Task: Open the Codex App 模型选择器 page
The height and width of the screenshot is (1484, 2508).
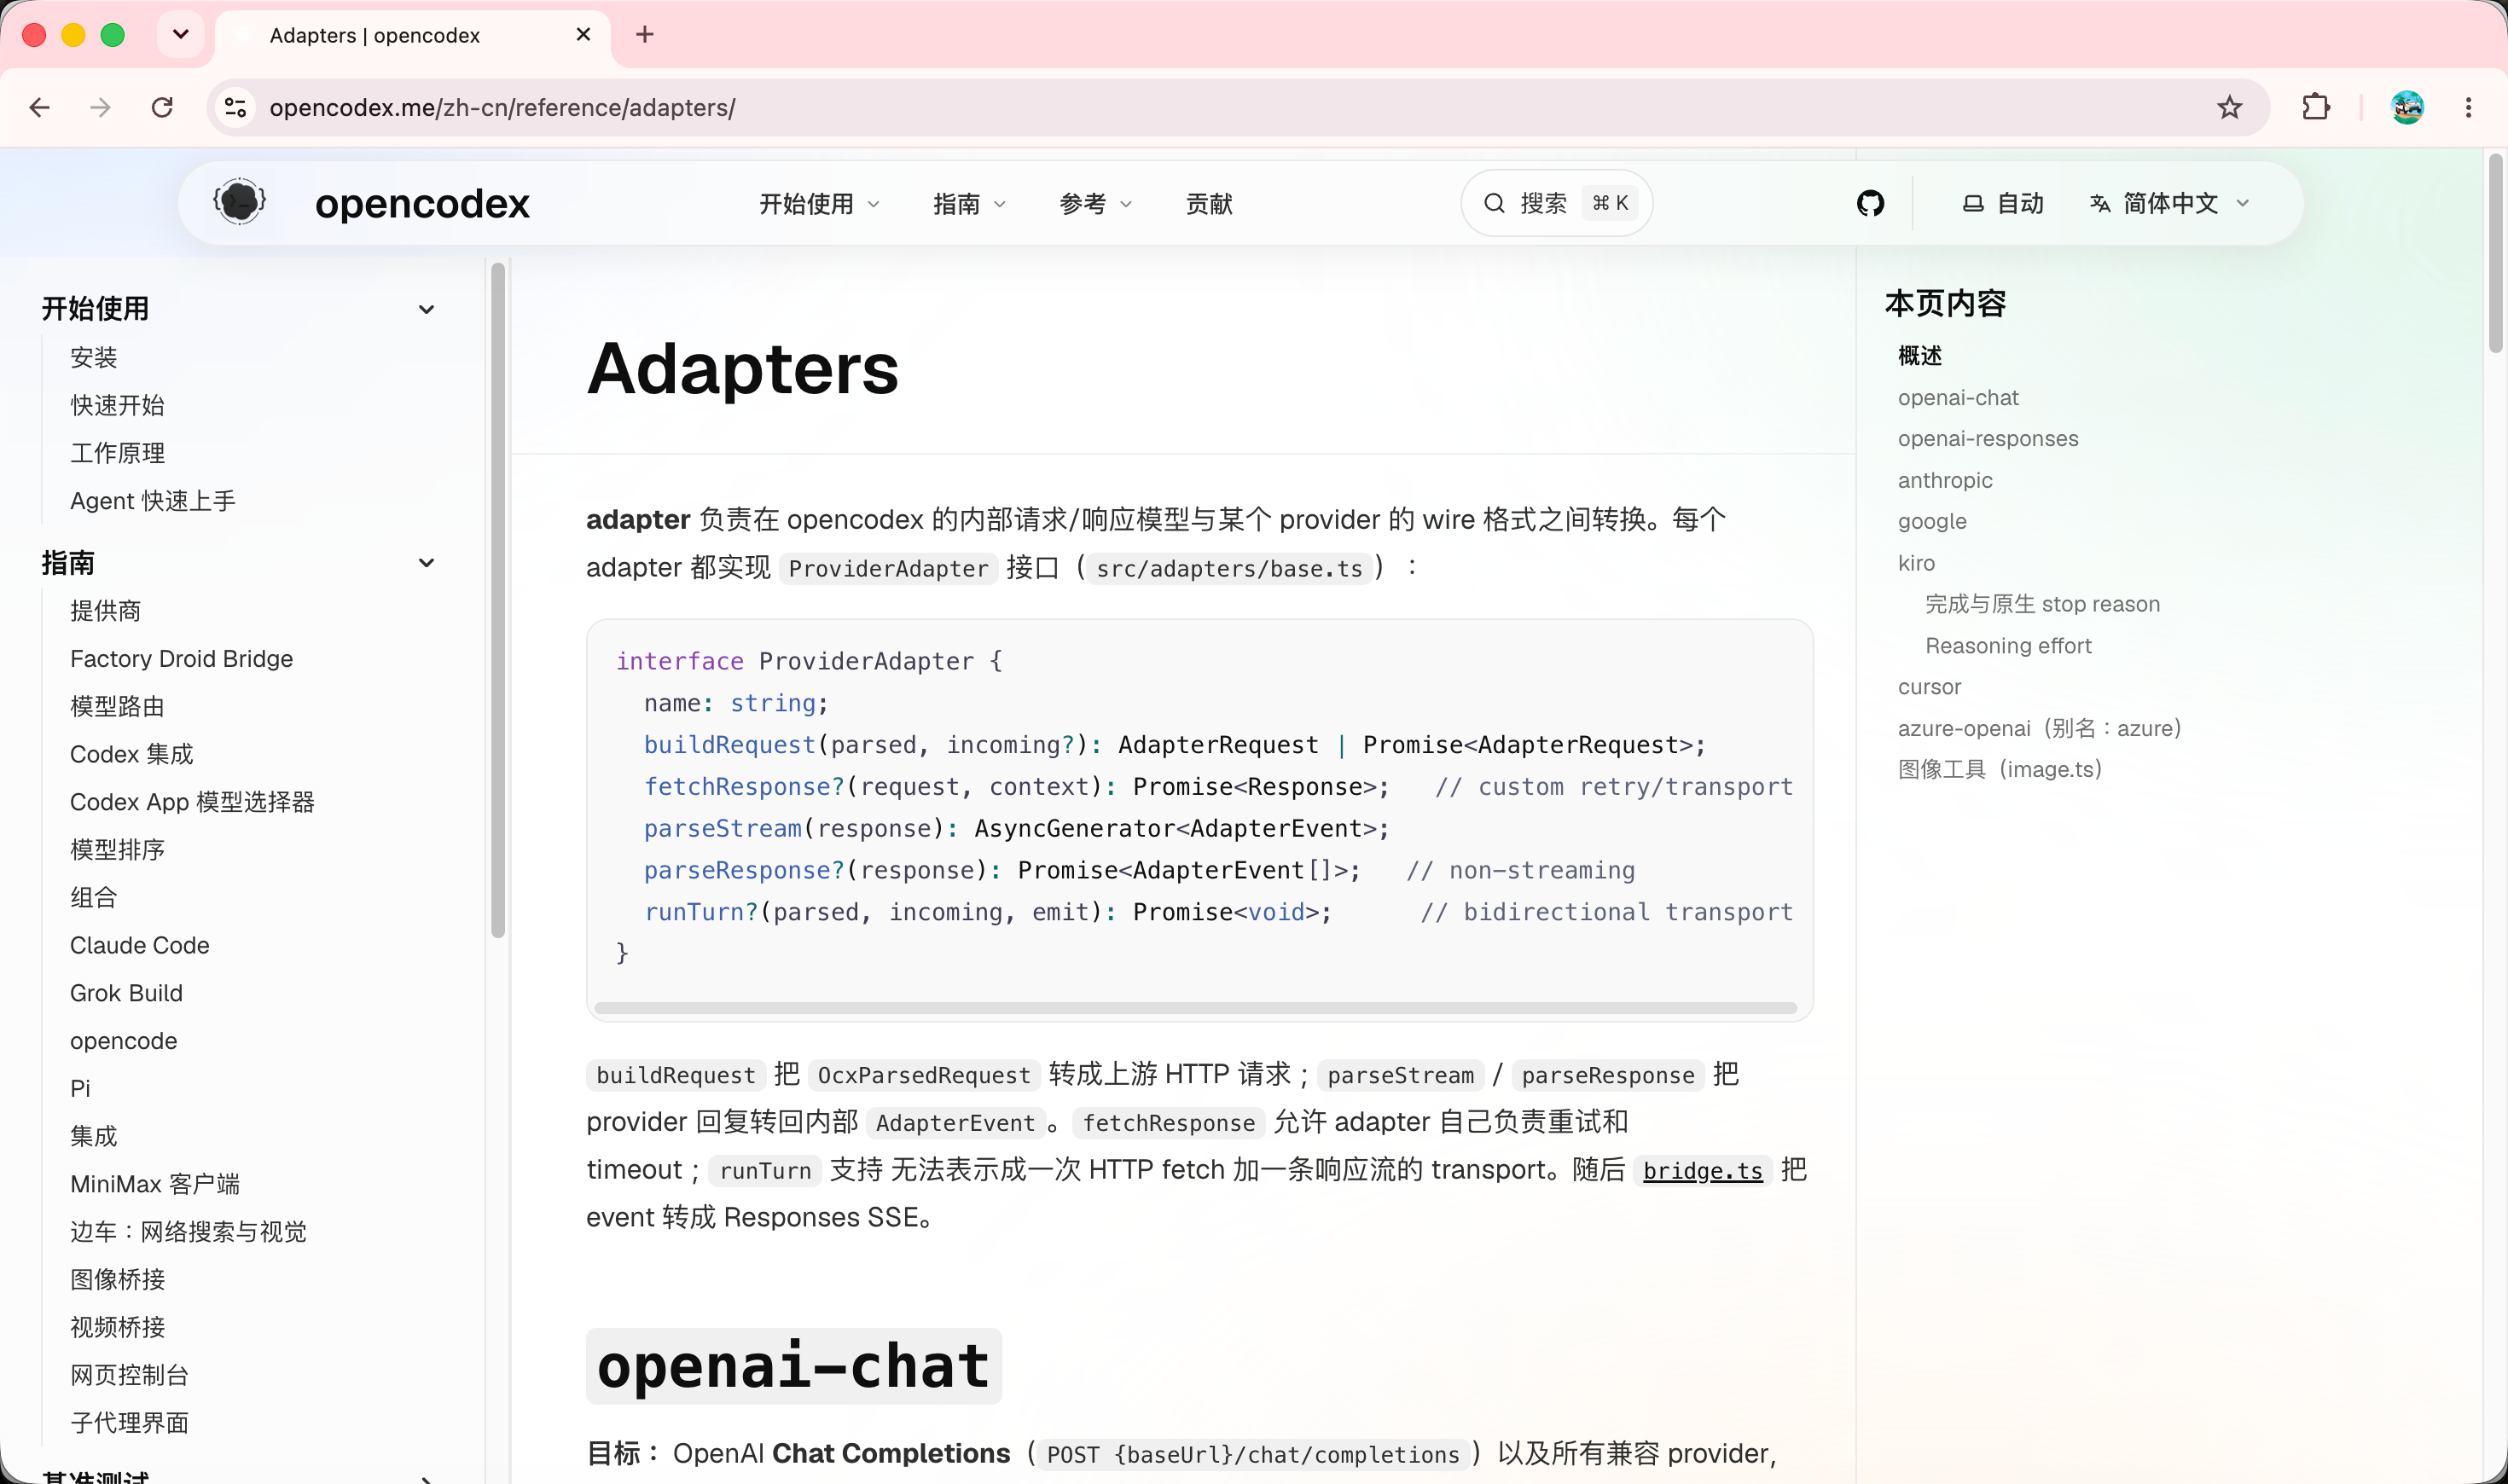Action: 193,802
